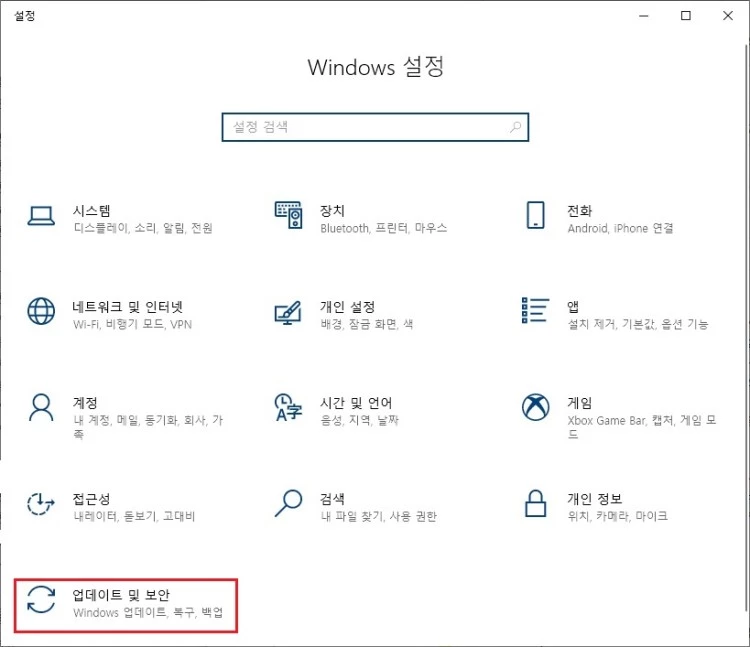Focus the 설정 검색 search field
The width and height of the screenshot is (750, 647).
(x=375, y=127)
